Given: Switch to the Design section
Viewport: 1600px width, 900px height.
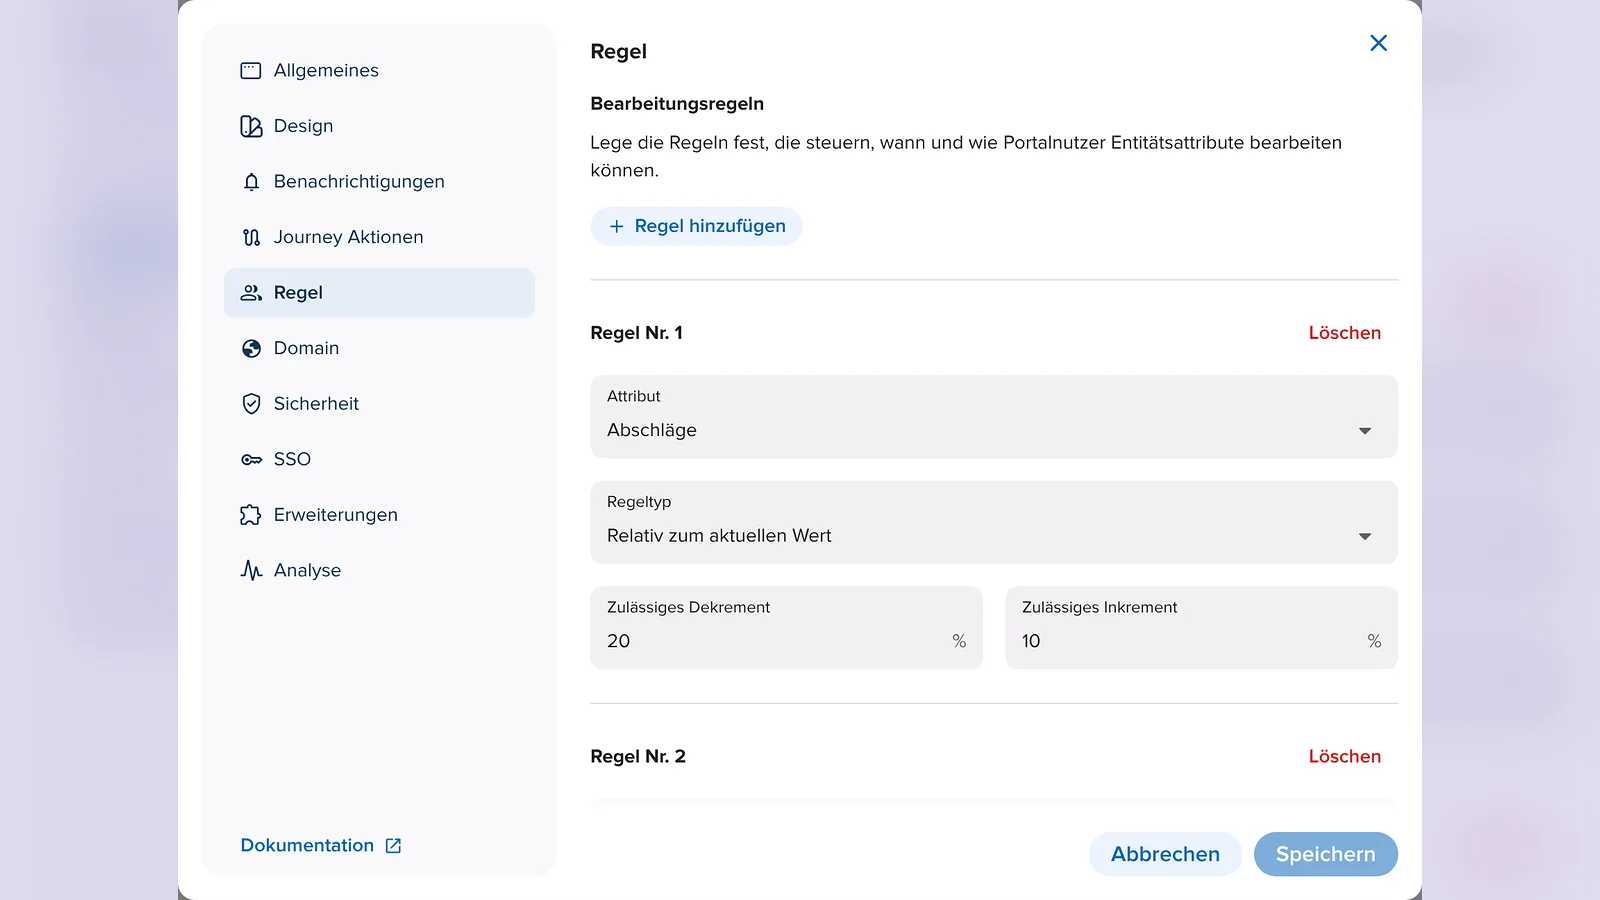Looking at the screenshot, I should (x=379, y=126).
